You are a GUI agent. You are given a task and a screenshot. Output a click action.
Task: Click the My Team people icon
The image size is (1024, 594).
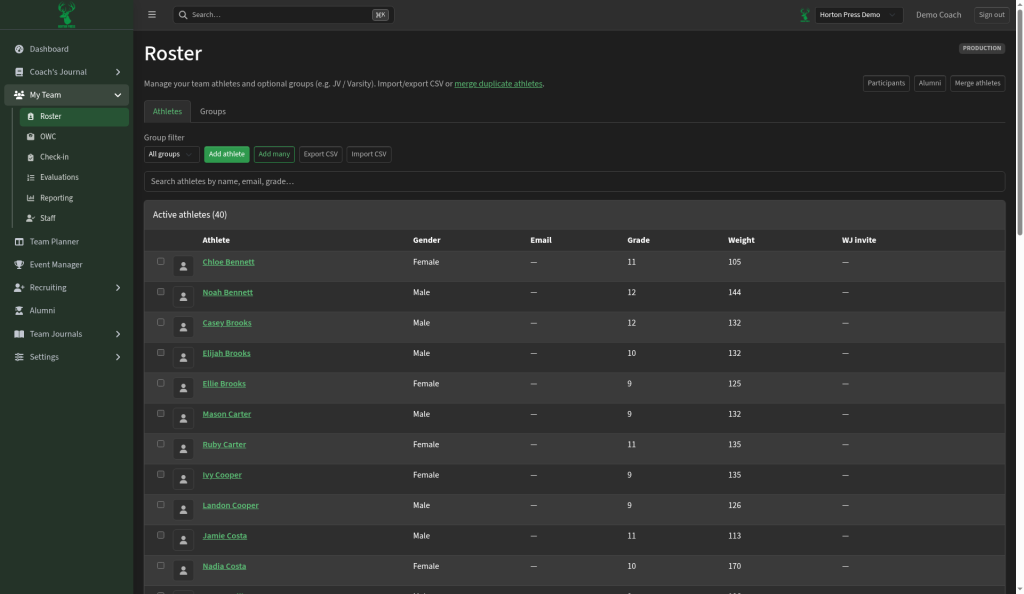(19, 95)
